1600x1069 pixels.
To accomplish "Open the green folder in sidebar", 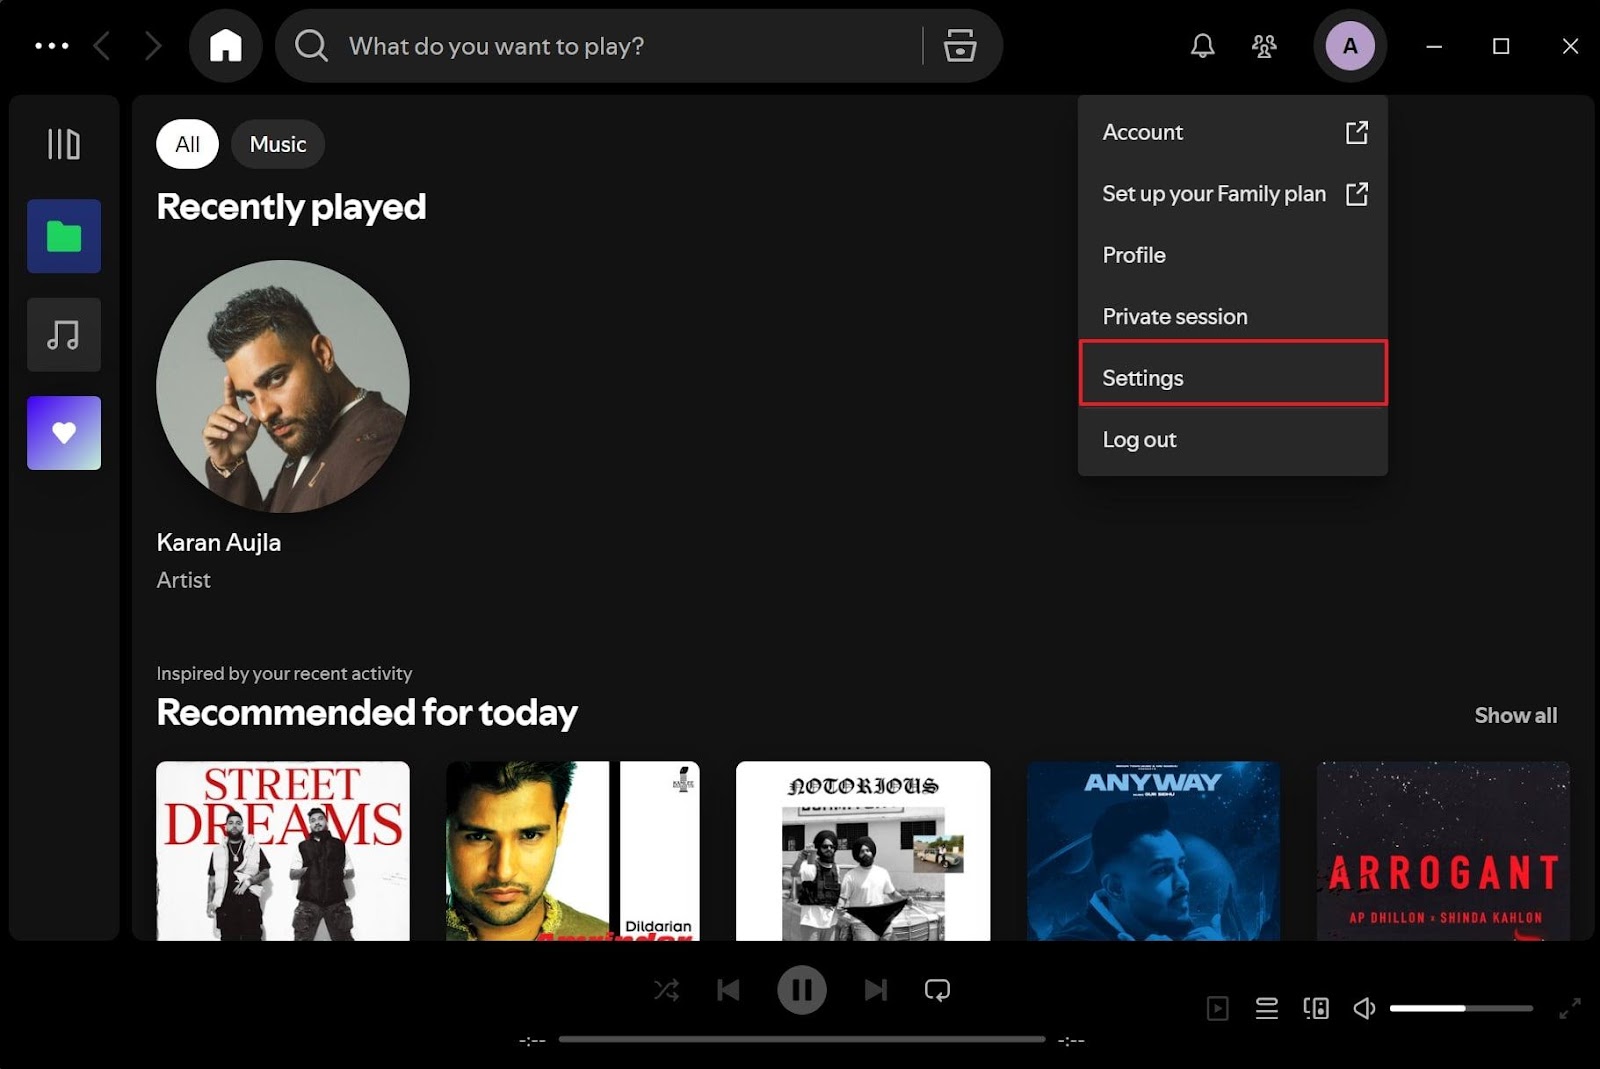I will coord(64,236).
